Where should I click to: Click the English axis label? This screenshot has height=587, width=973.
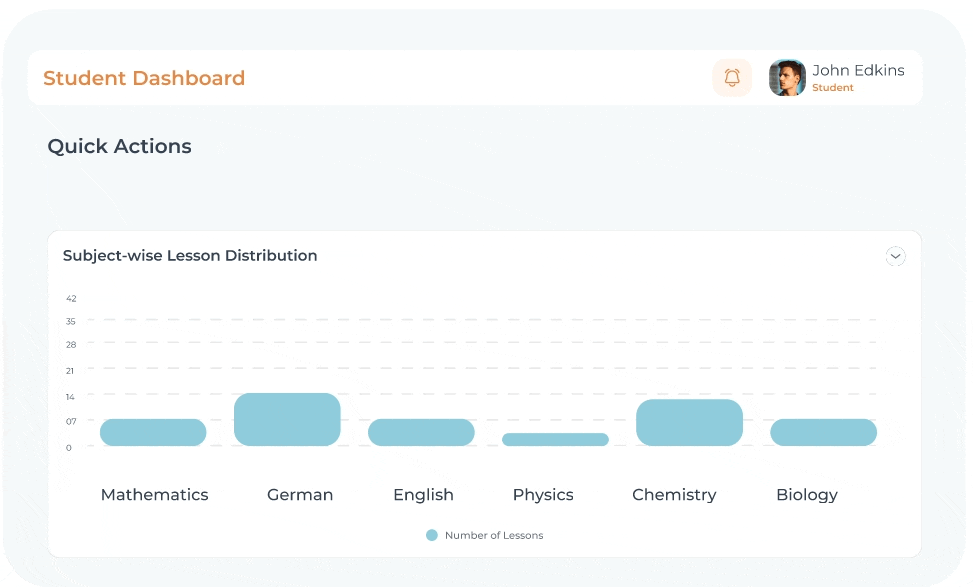click(x=423, y=495)
